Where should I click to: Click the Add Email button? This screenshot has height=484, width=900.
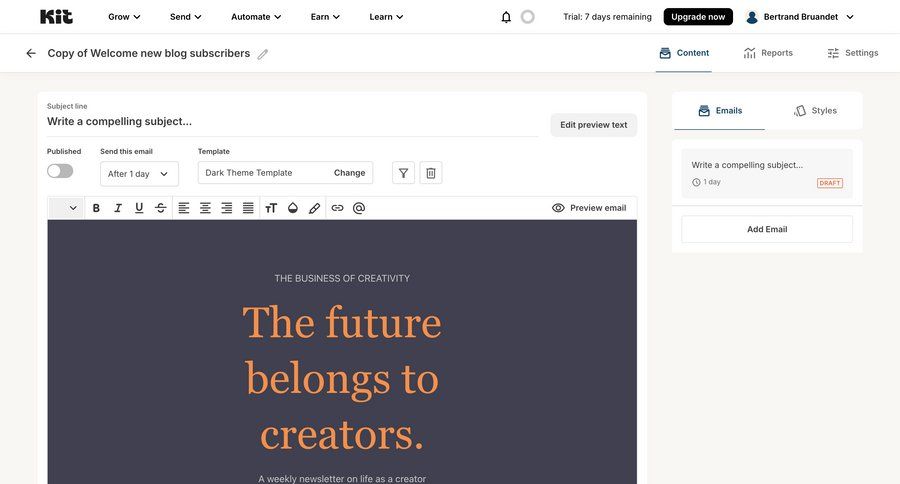click(767, 229)
